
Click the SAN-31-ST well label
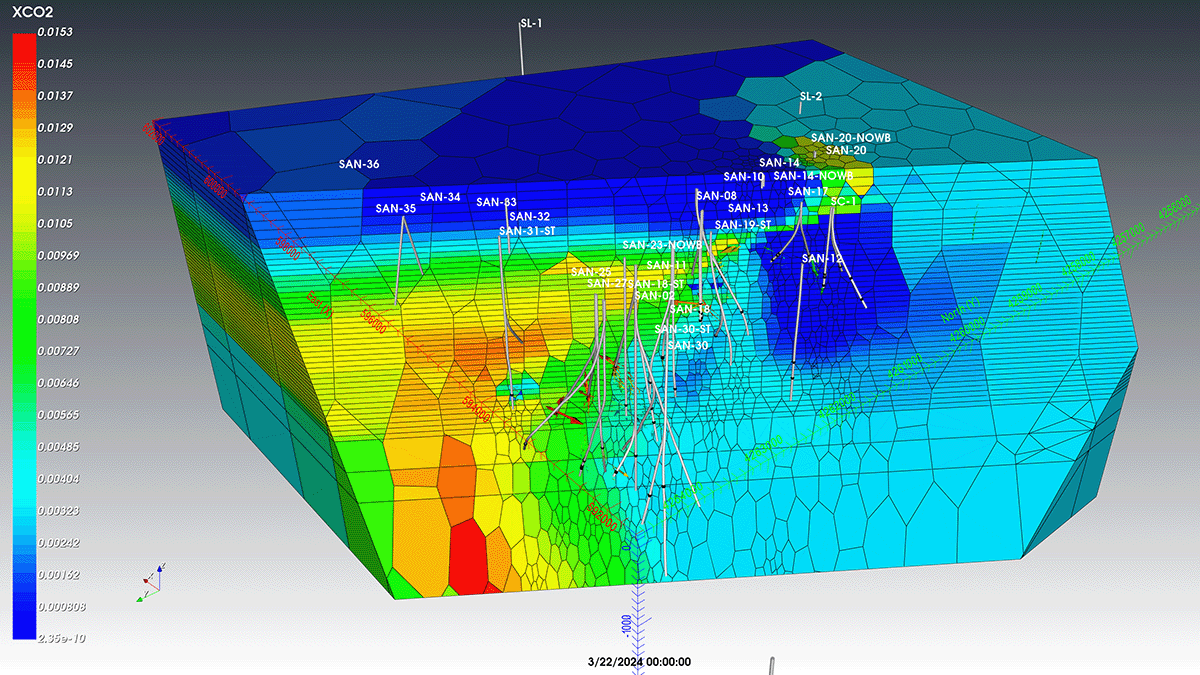click(x=527, y=231)
